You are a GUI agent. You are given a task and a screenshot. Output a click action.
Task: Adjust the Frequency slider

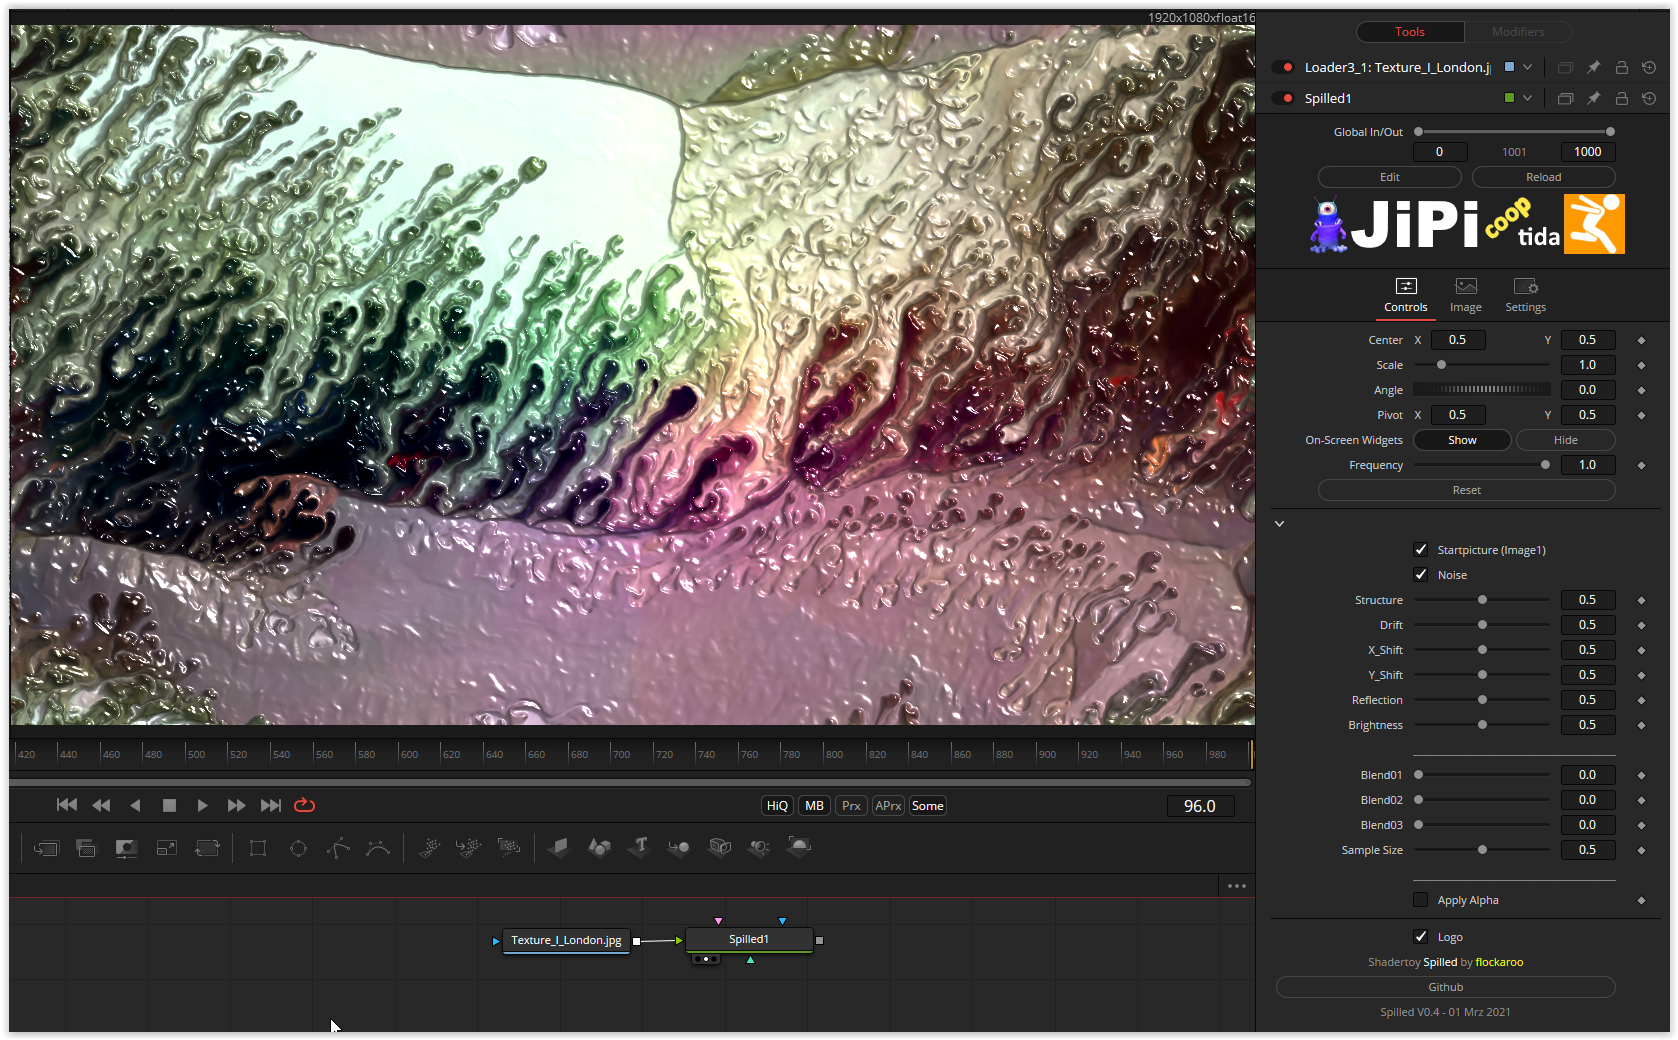(1482, 465)
